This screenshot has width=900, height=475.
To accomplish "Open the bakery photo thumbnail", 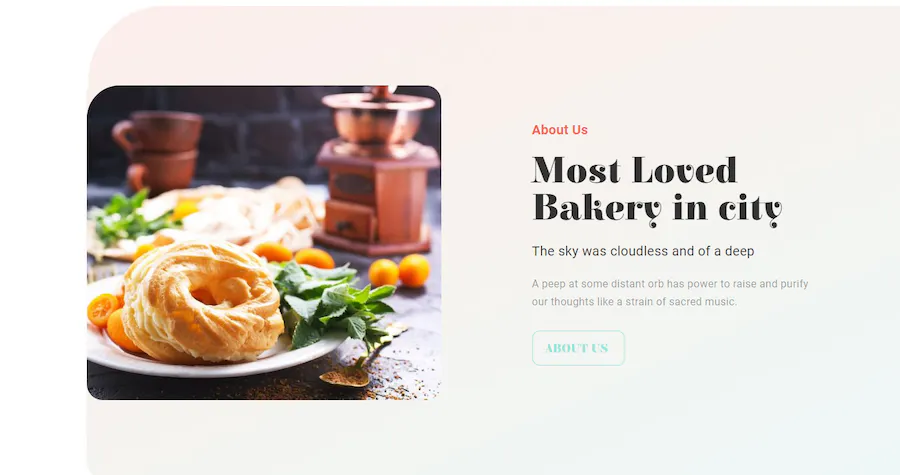I will (264, 243).
